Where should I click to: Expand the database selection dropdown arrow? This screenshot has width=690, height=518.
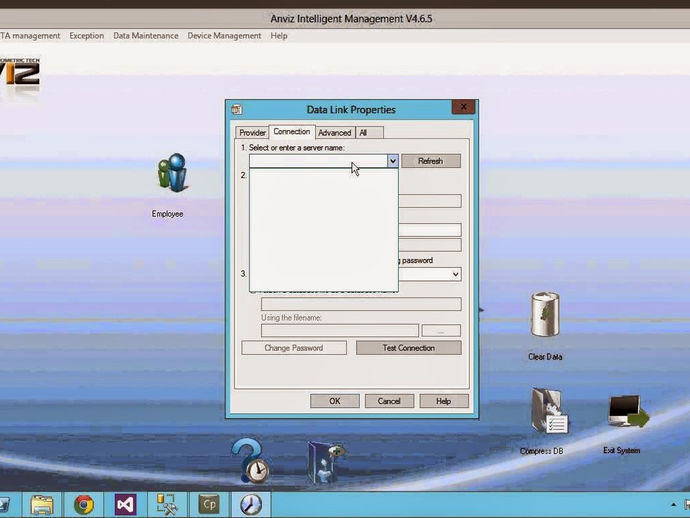(455, 274)
